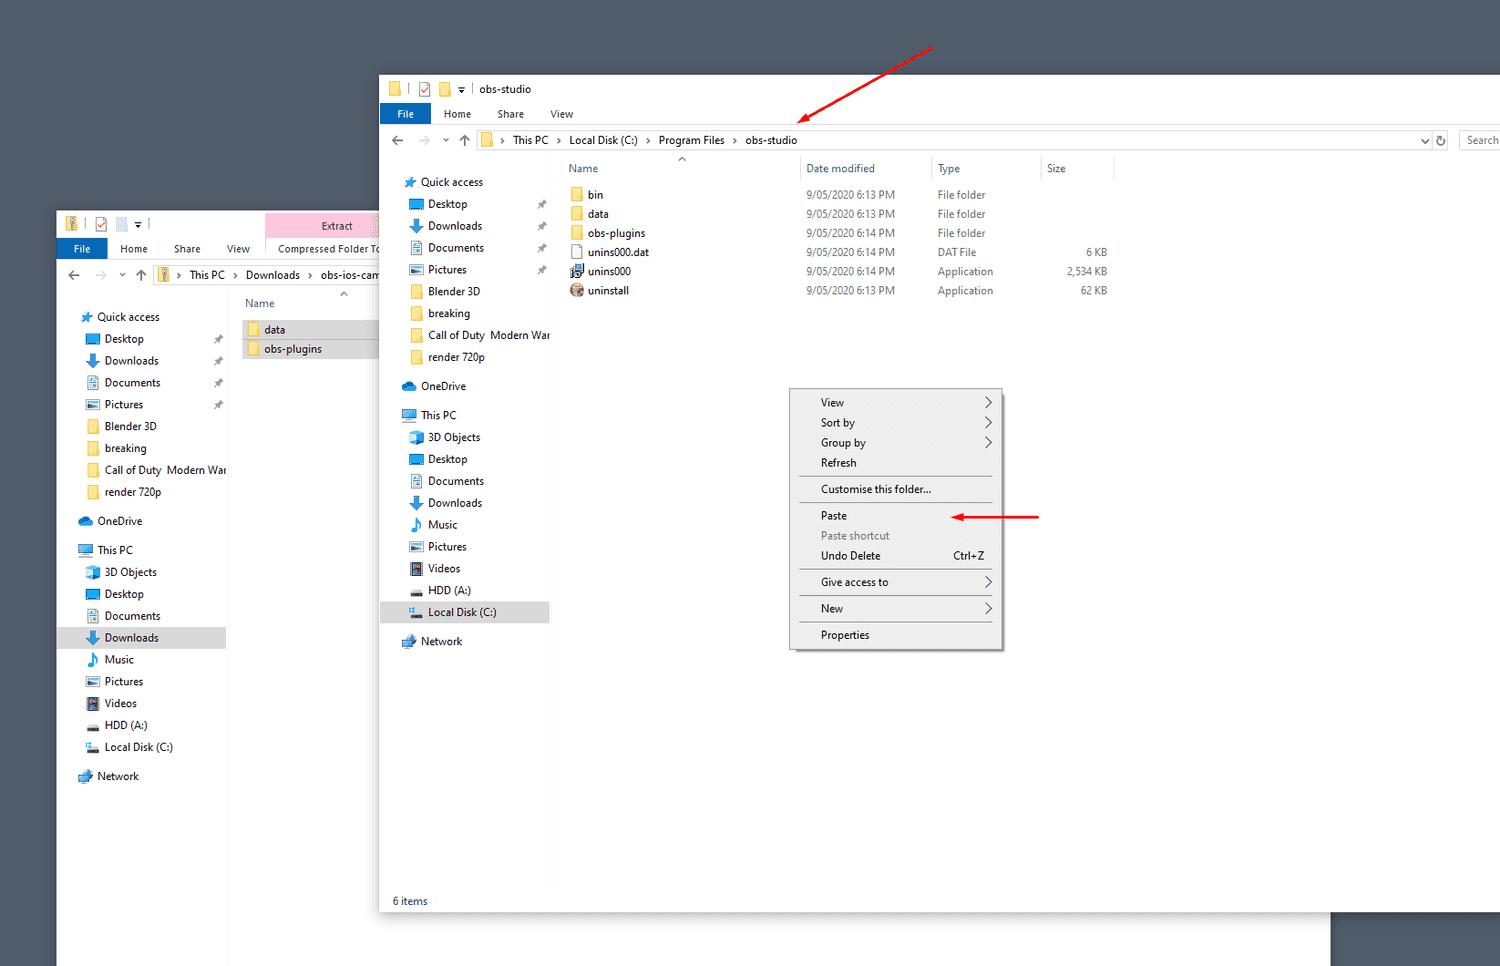1500x966 pixels.
Task: Click the refresh icon beside the address bar
Action: tap(1440, 140)
